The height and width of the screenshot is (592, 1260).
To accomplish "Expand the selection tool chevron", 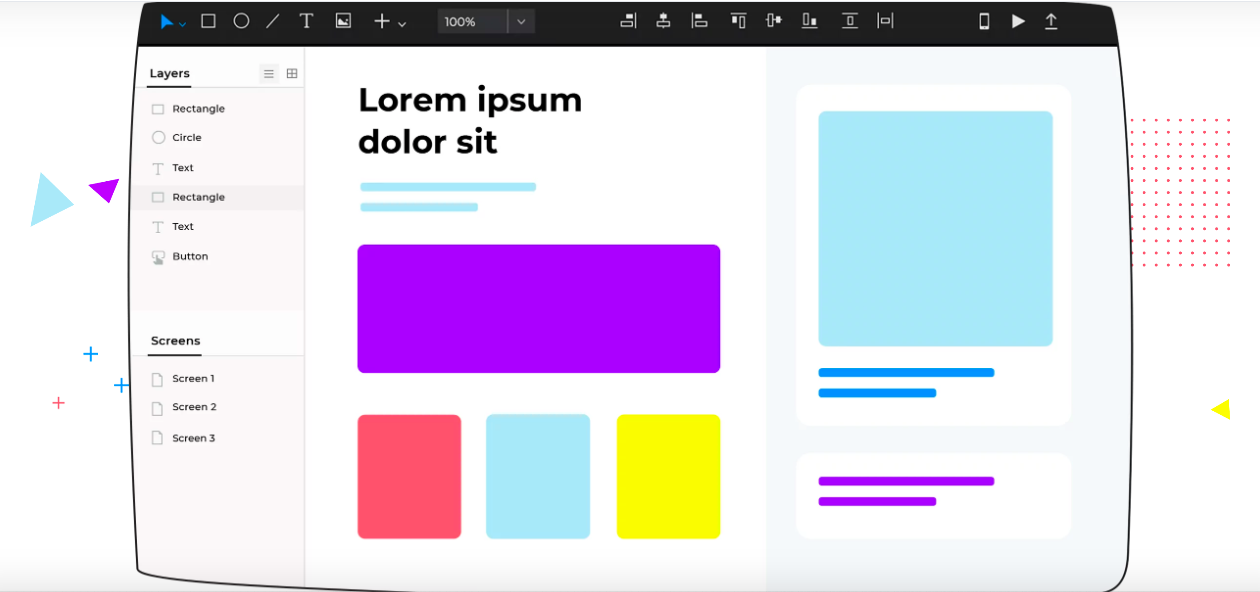I will [x=183, y=24].
